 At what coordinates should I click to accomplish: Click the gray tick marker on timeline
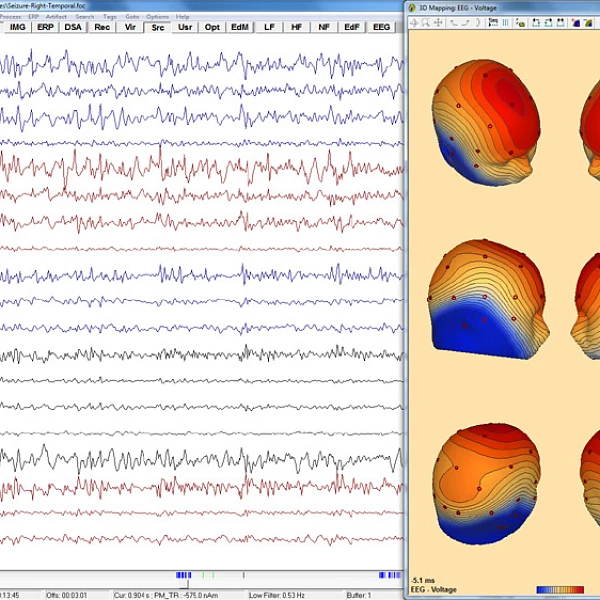click(243, 575)
